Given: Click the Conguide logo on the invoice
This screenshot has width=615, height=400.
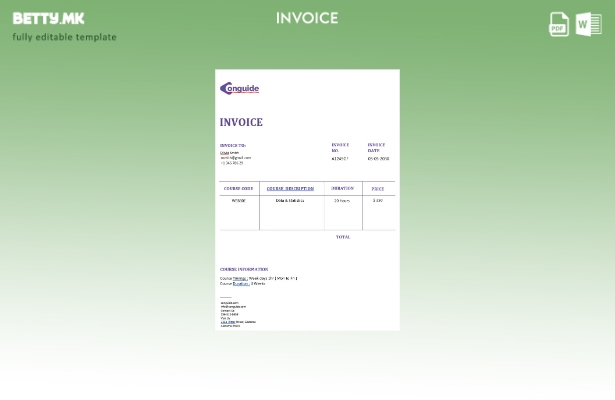Looking at the screenshot, I should coord(239,89).
